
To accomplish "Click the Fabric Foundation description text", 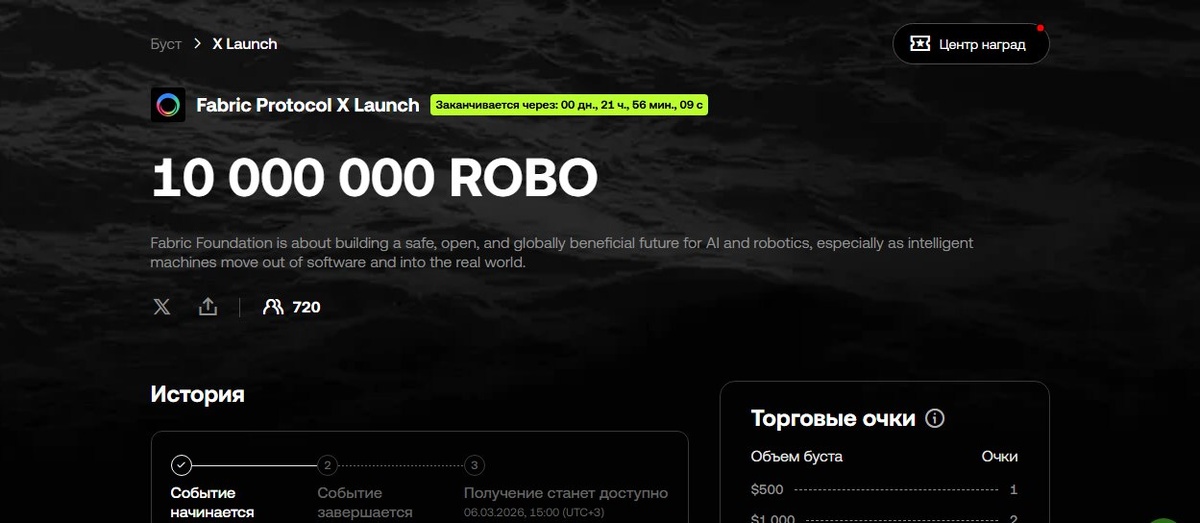I will pyautogui.click(x=561, y=252).
